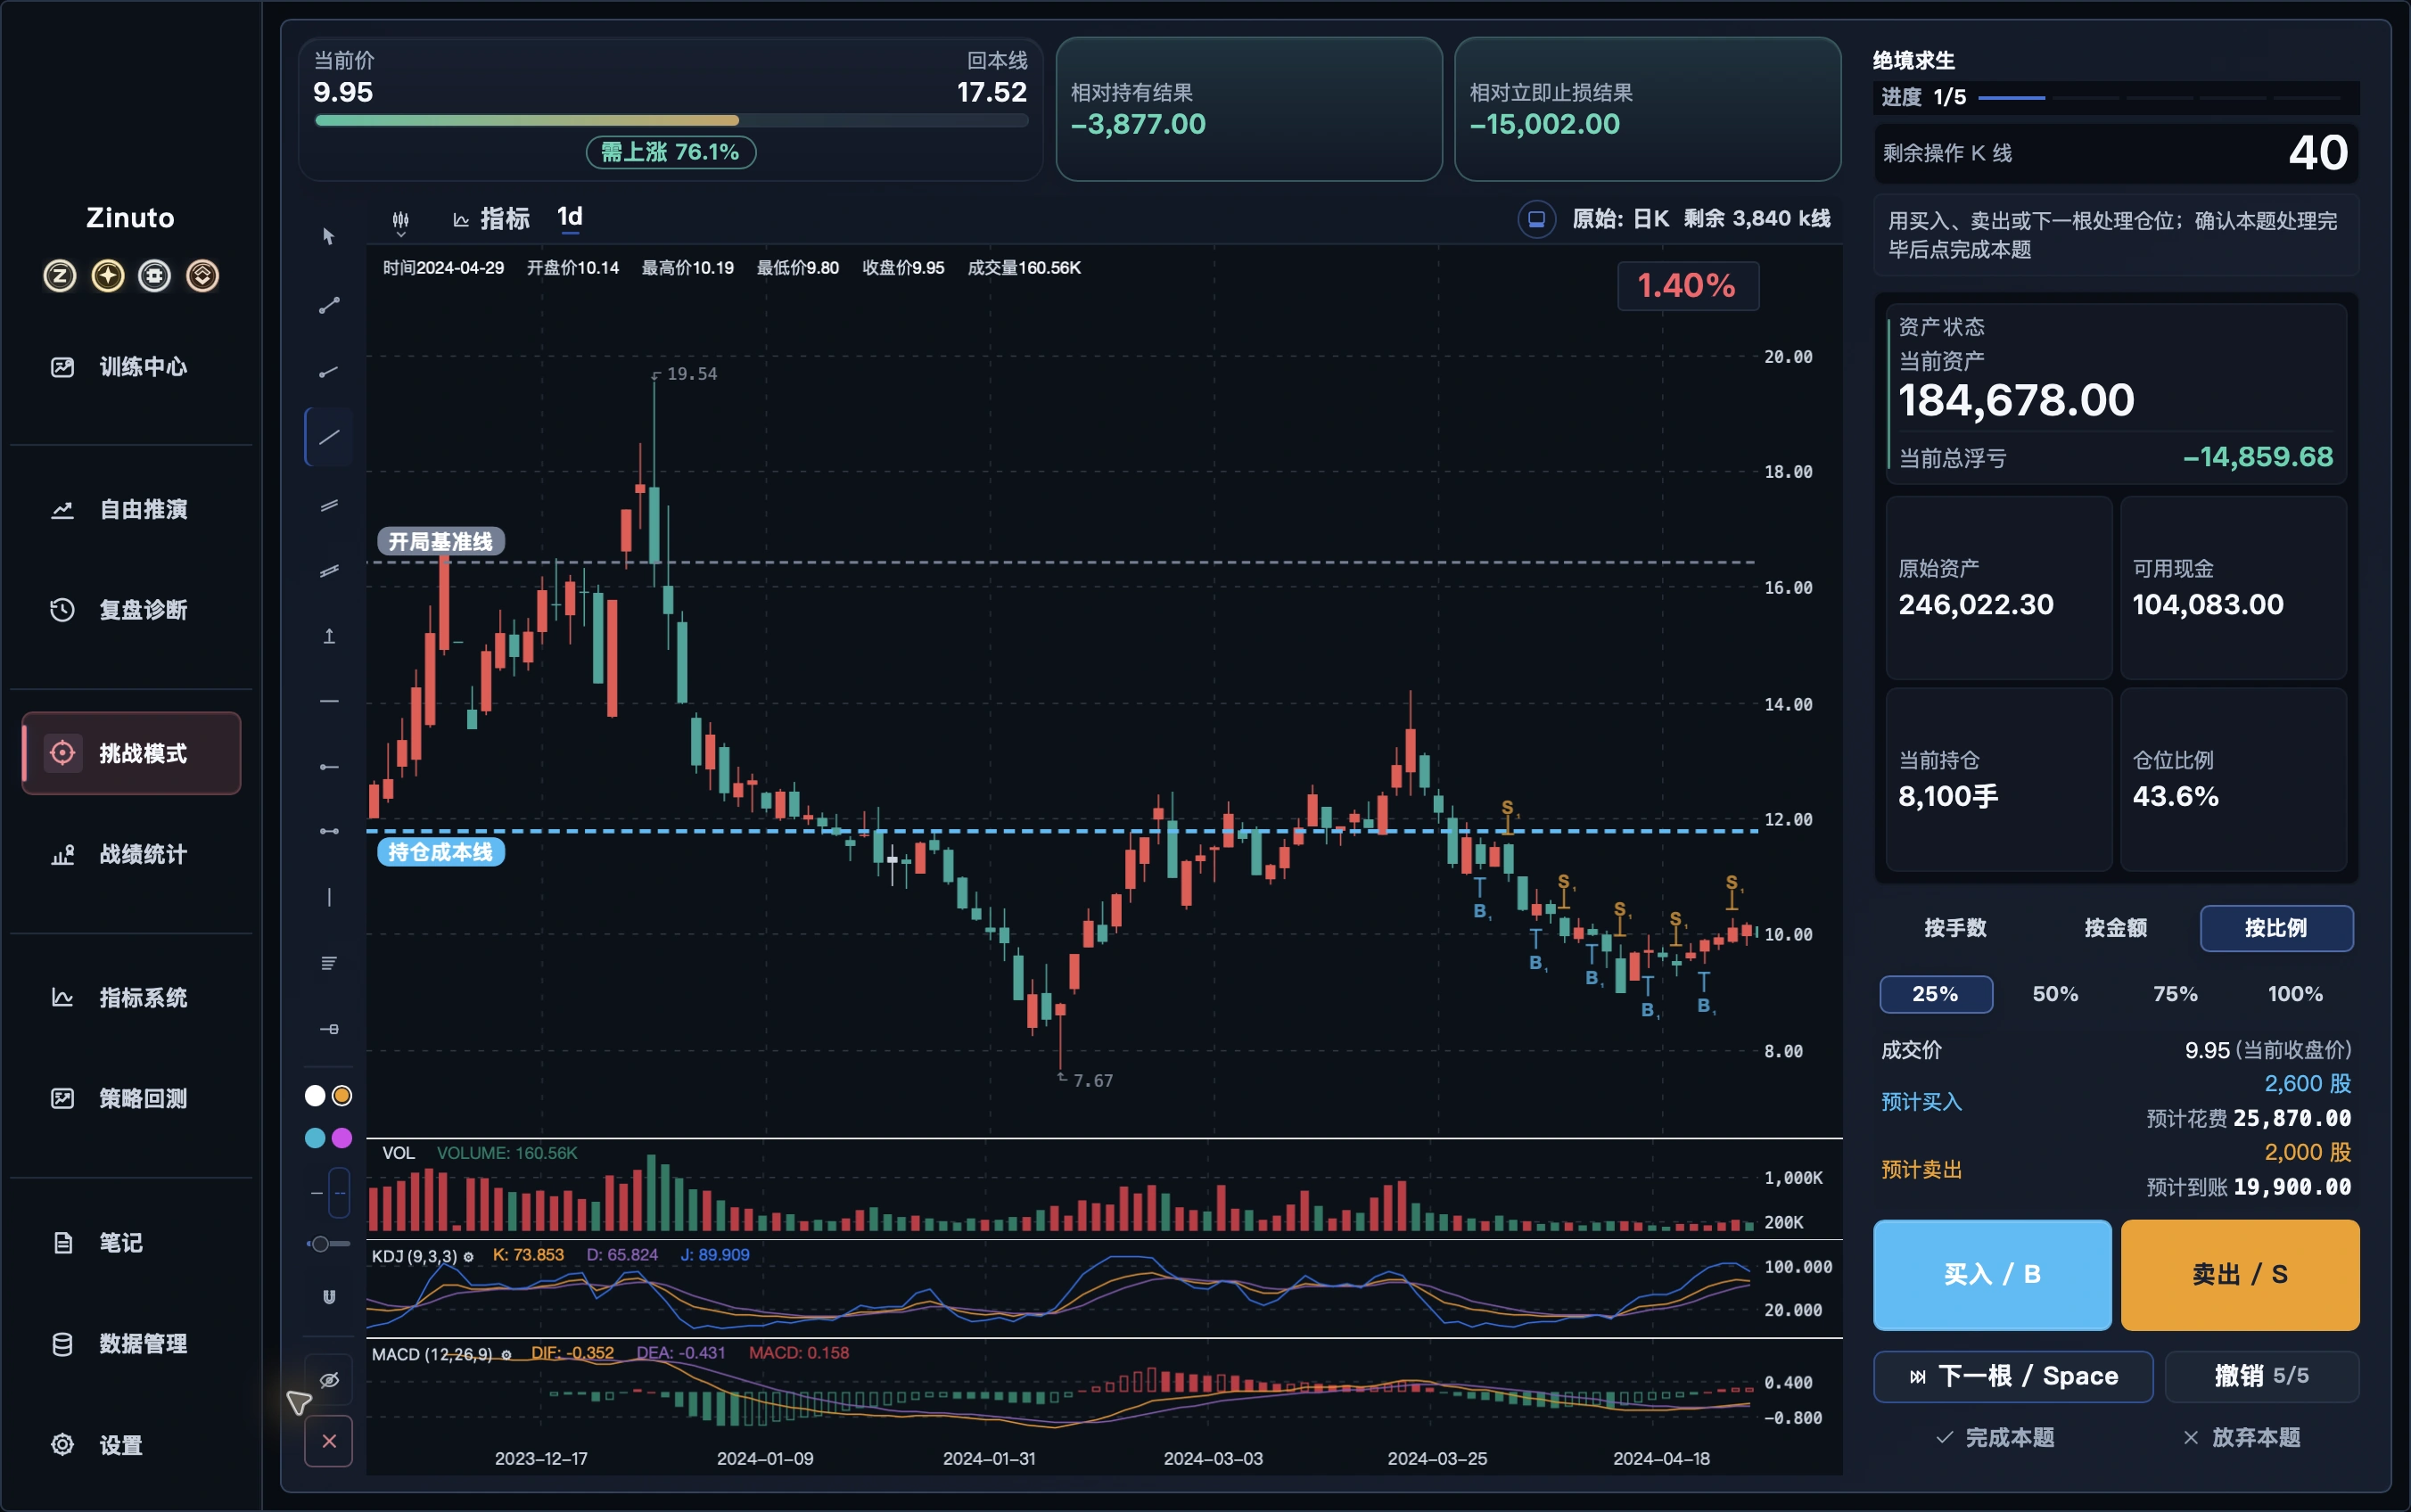Click the 持仓成本线 label on chart

(440, 852)
